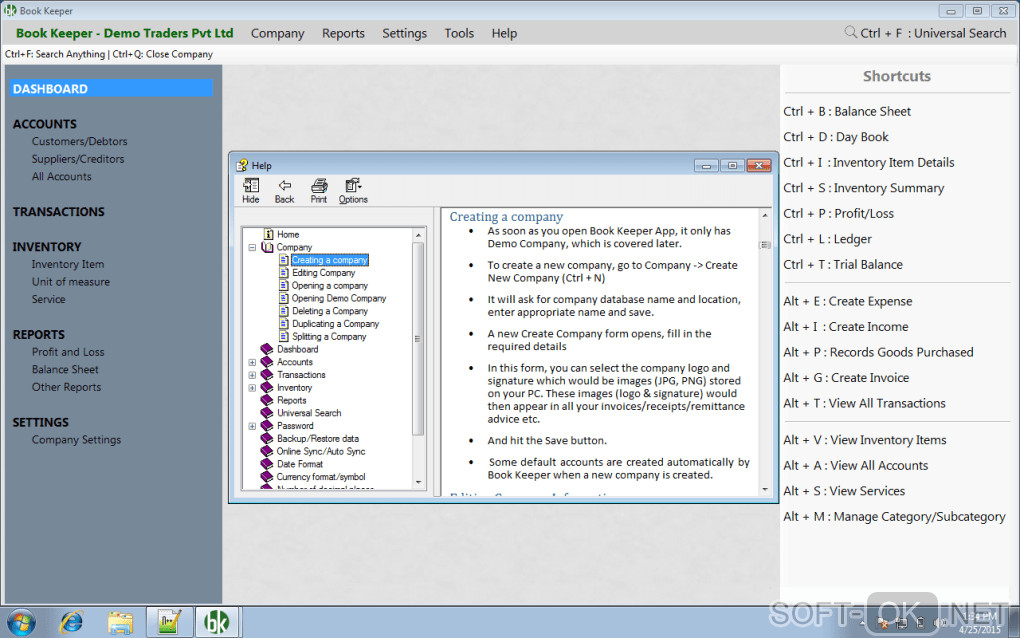Click the Reports book icon in help tree
The image size is (1020, 638).
pyautogui.click(x=267, y=400)
